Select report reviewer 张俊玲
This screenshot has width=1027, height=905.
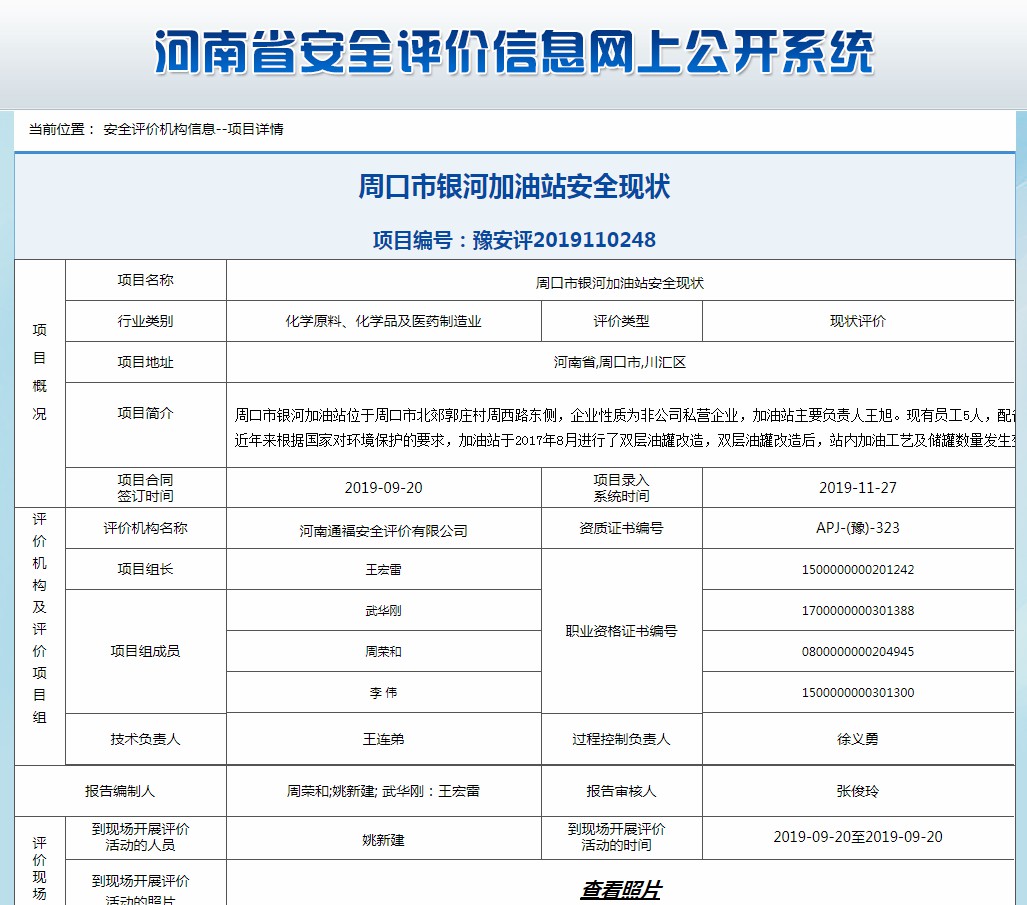pyautogui.click(x=857, y=792)
